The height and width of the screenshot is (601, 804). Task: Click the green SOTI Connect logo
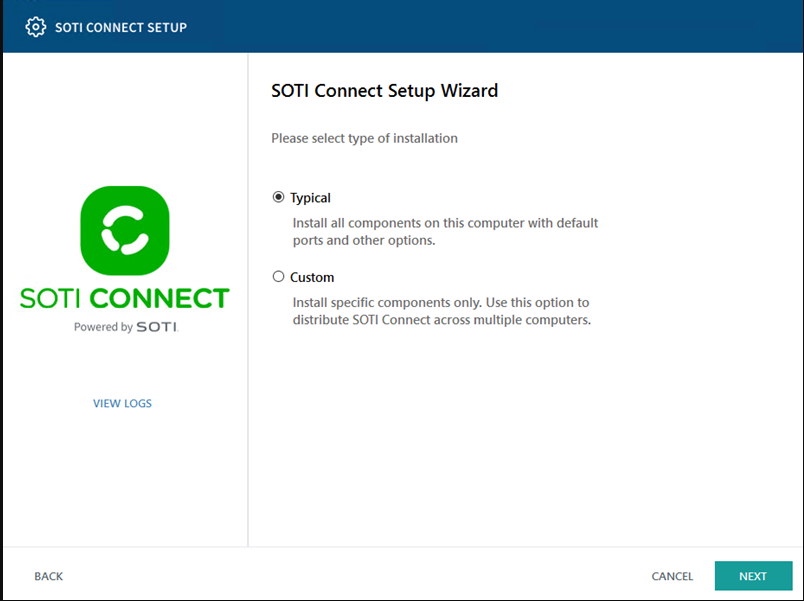122,230
